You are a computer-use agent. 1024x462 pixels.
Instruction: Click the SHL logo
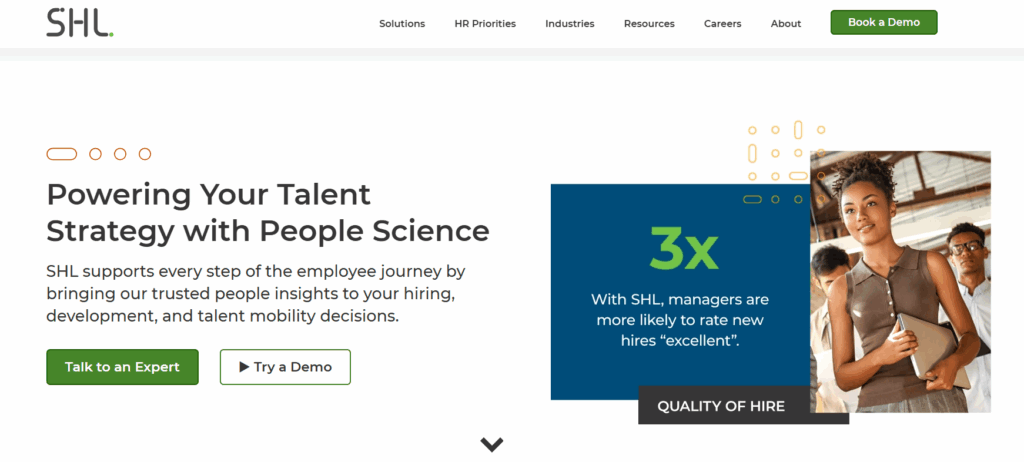[x=79, y=22]
